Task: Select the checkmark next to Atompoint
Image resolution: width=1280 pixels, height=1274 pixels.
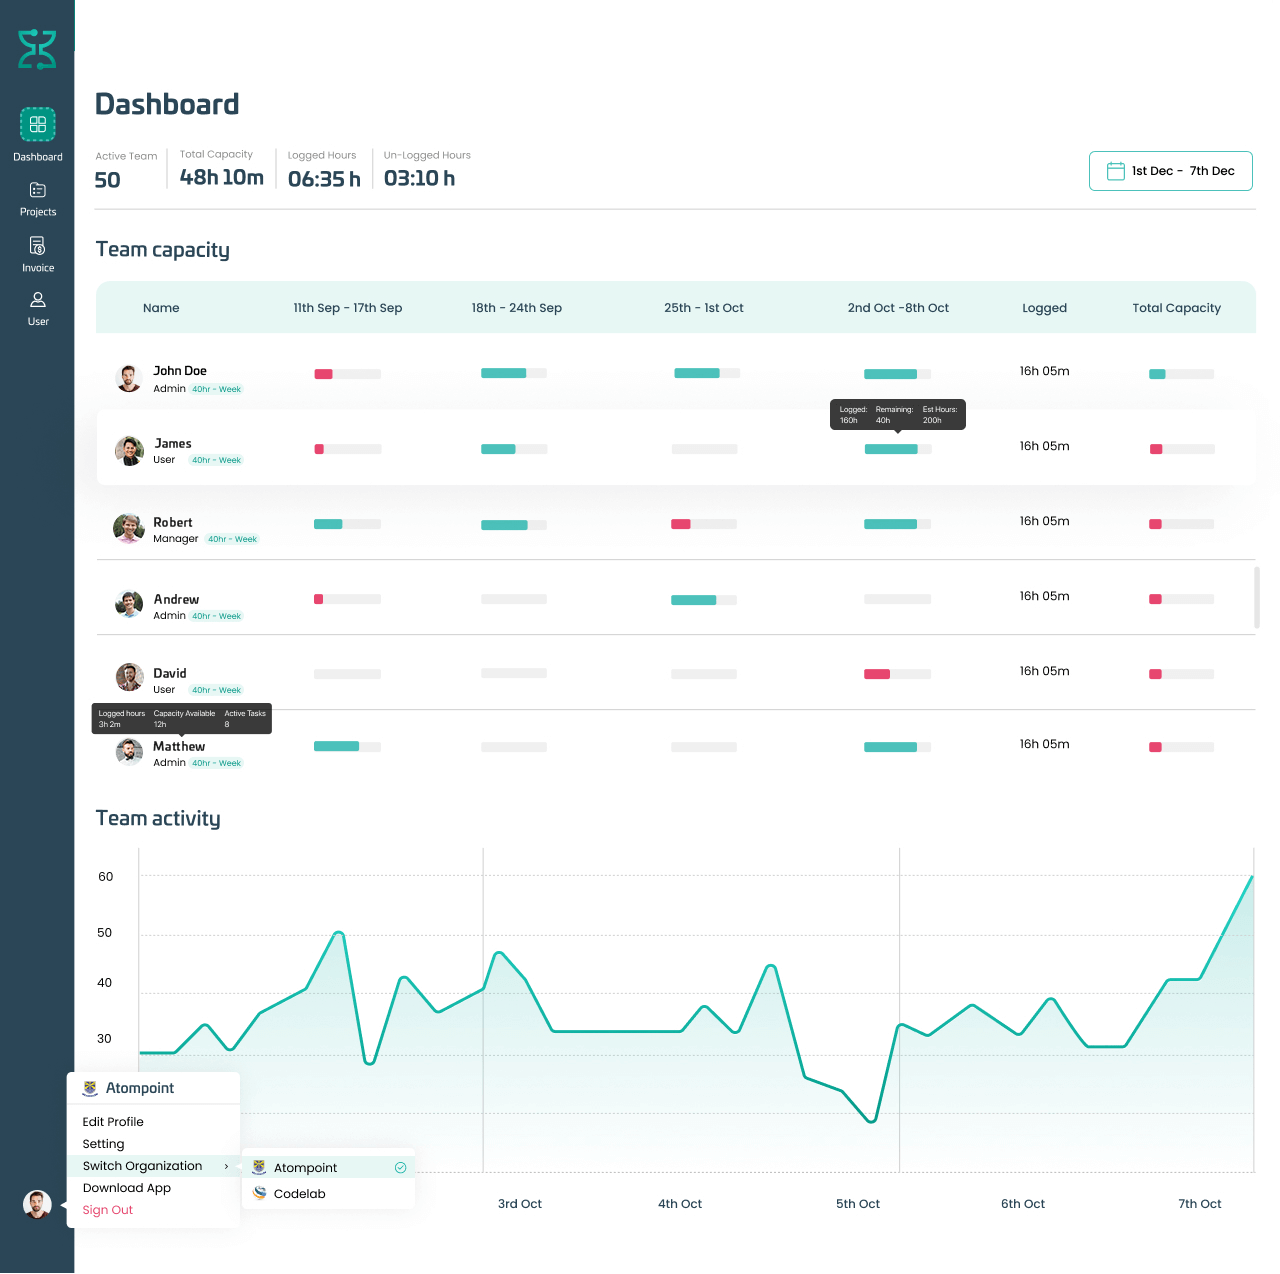Action: coord(400,1167)
